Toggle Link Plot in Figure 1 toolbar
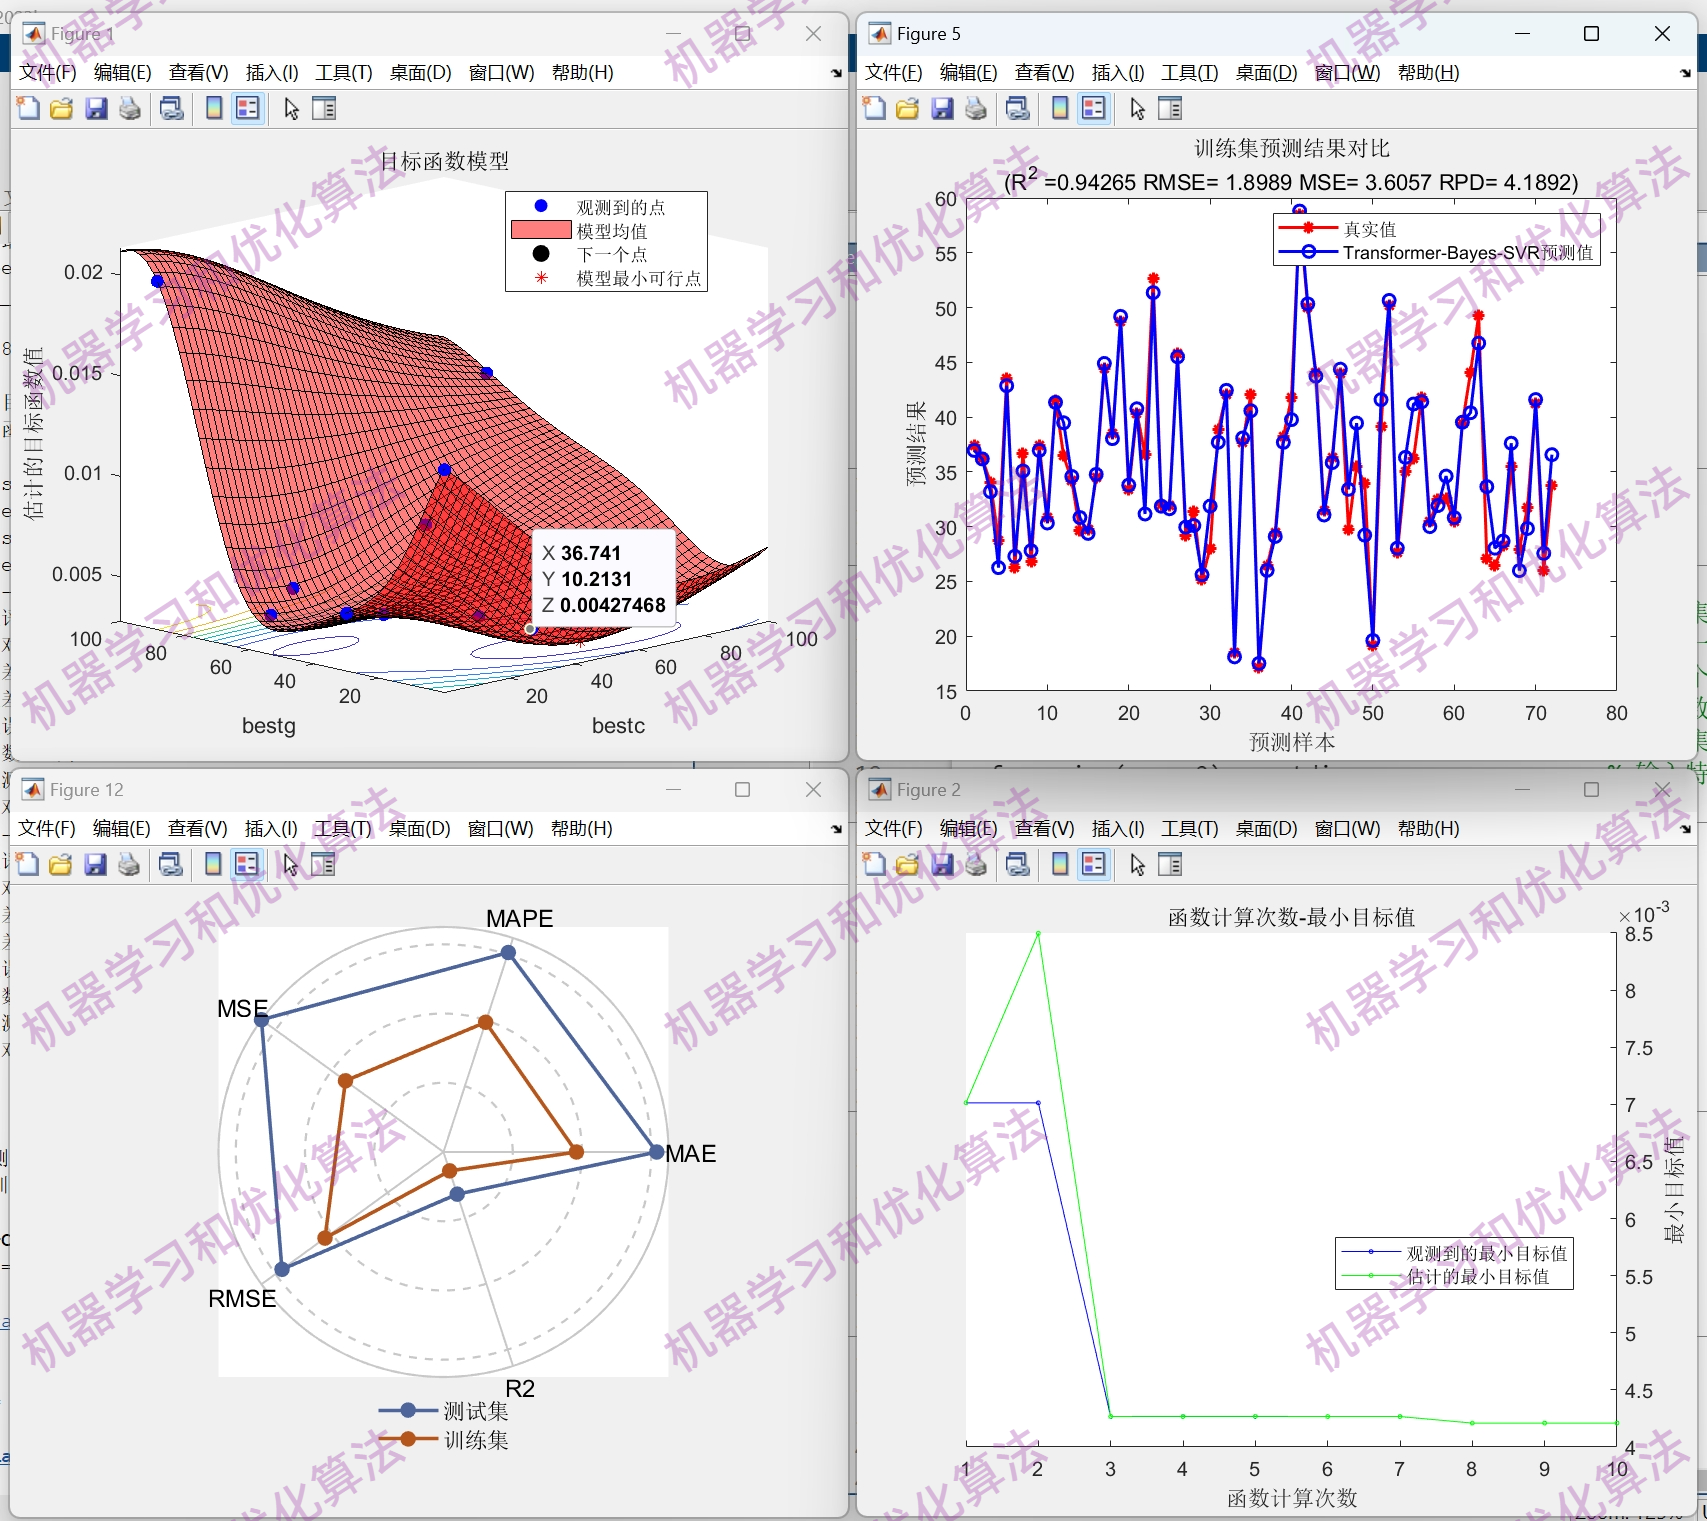The width and height of the screenshot is (1707, 1521). [x=172, y=109]
